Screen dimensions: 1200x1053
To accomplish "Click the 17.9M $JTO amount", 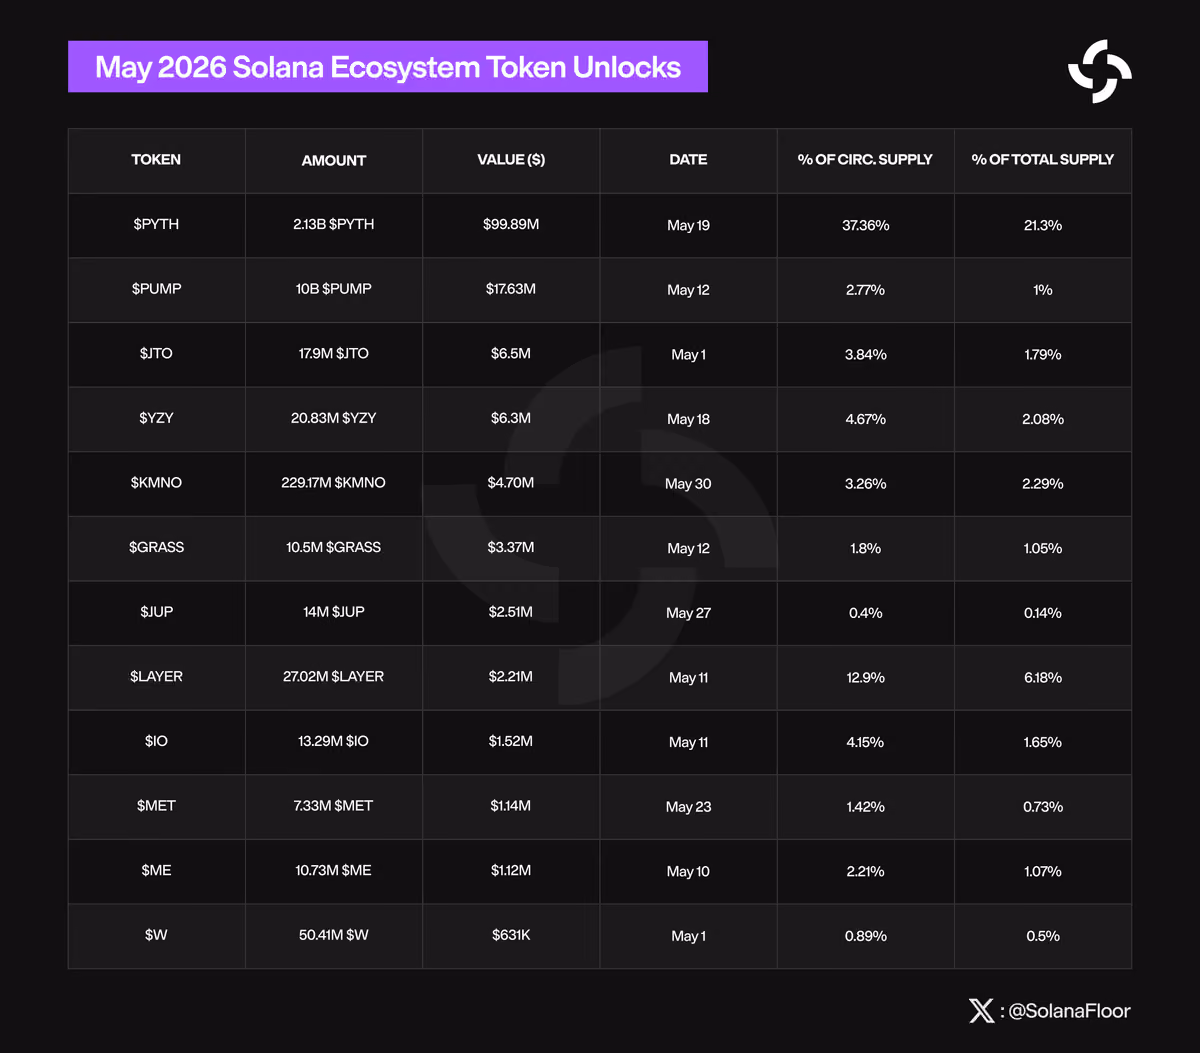I will point(334,353).
